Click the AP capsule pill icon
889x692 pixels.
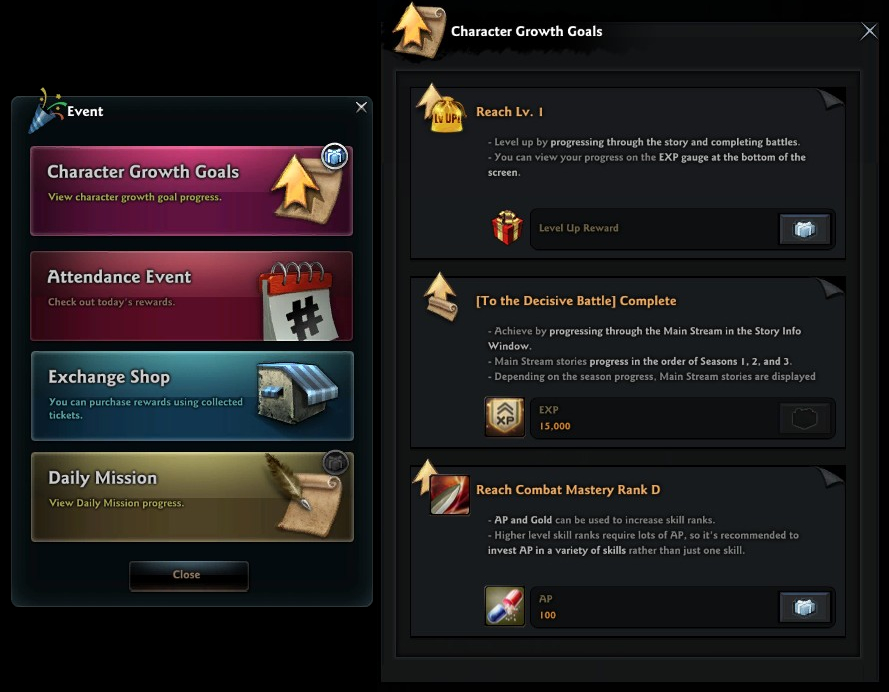pos(505,606)
